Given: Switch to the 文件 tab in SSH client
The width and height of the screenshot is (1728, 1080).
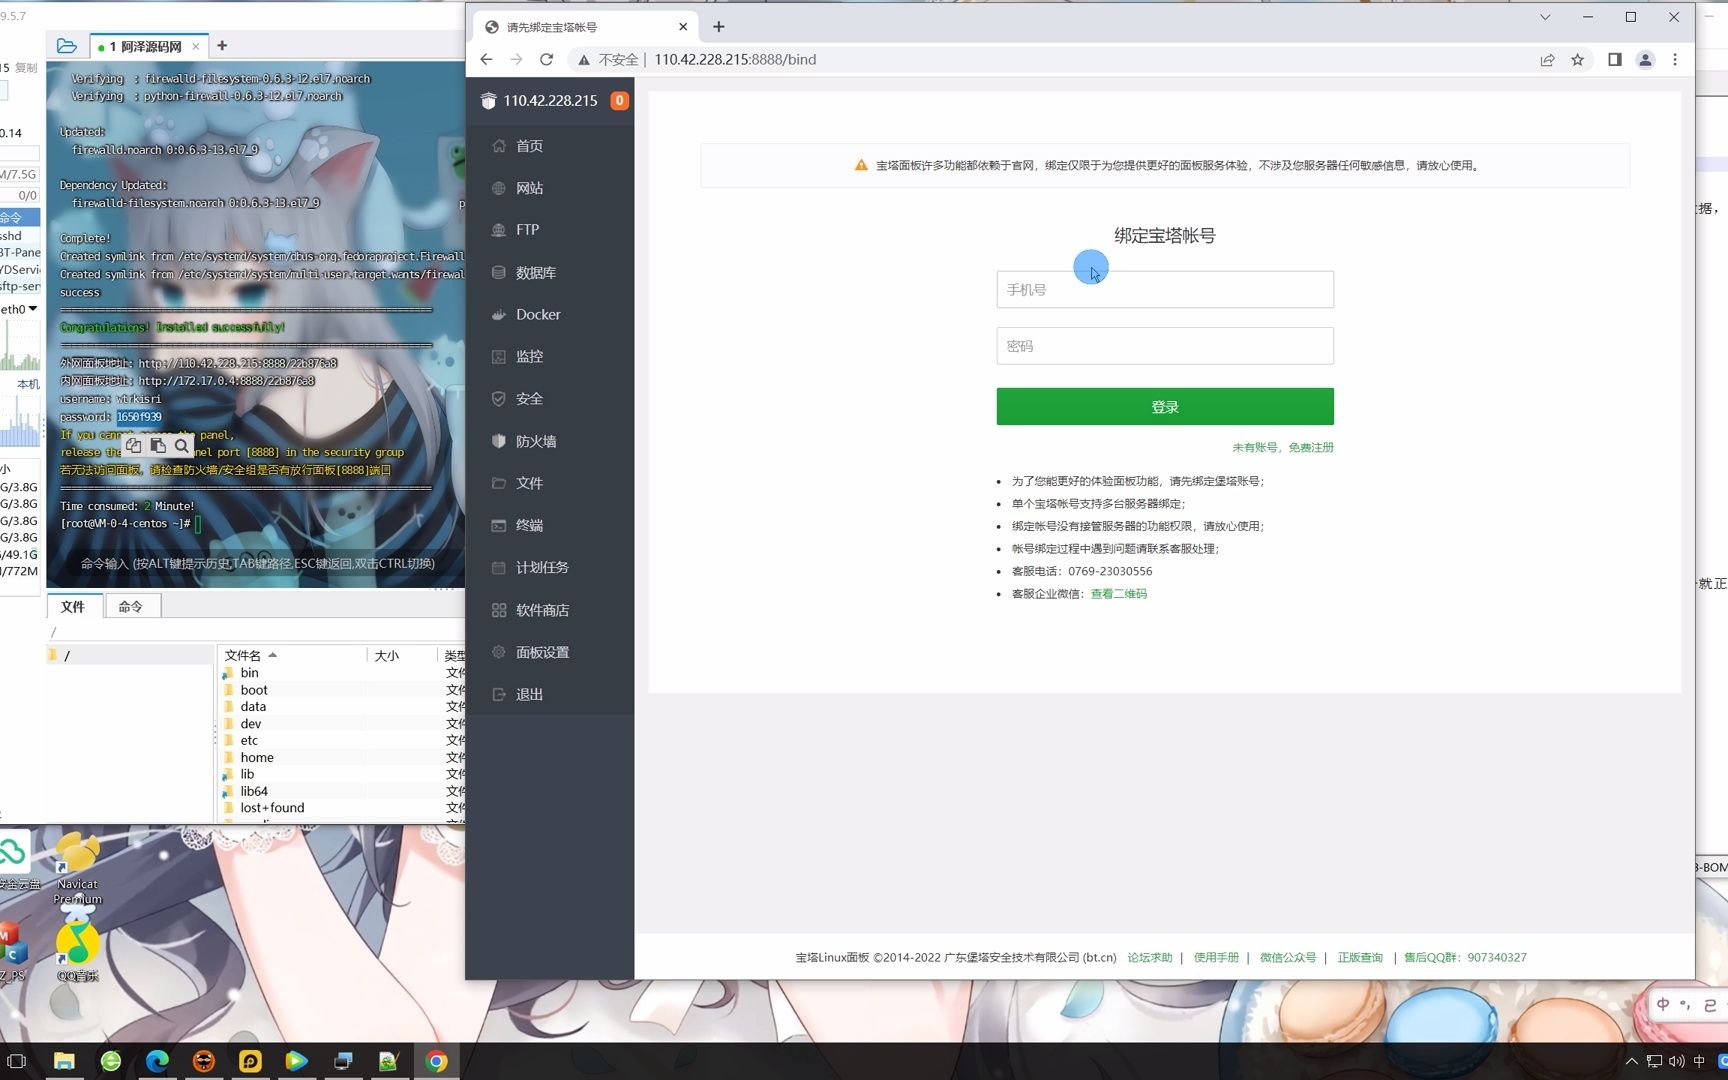Looking at the screenshot, I should coord(73,607).
